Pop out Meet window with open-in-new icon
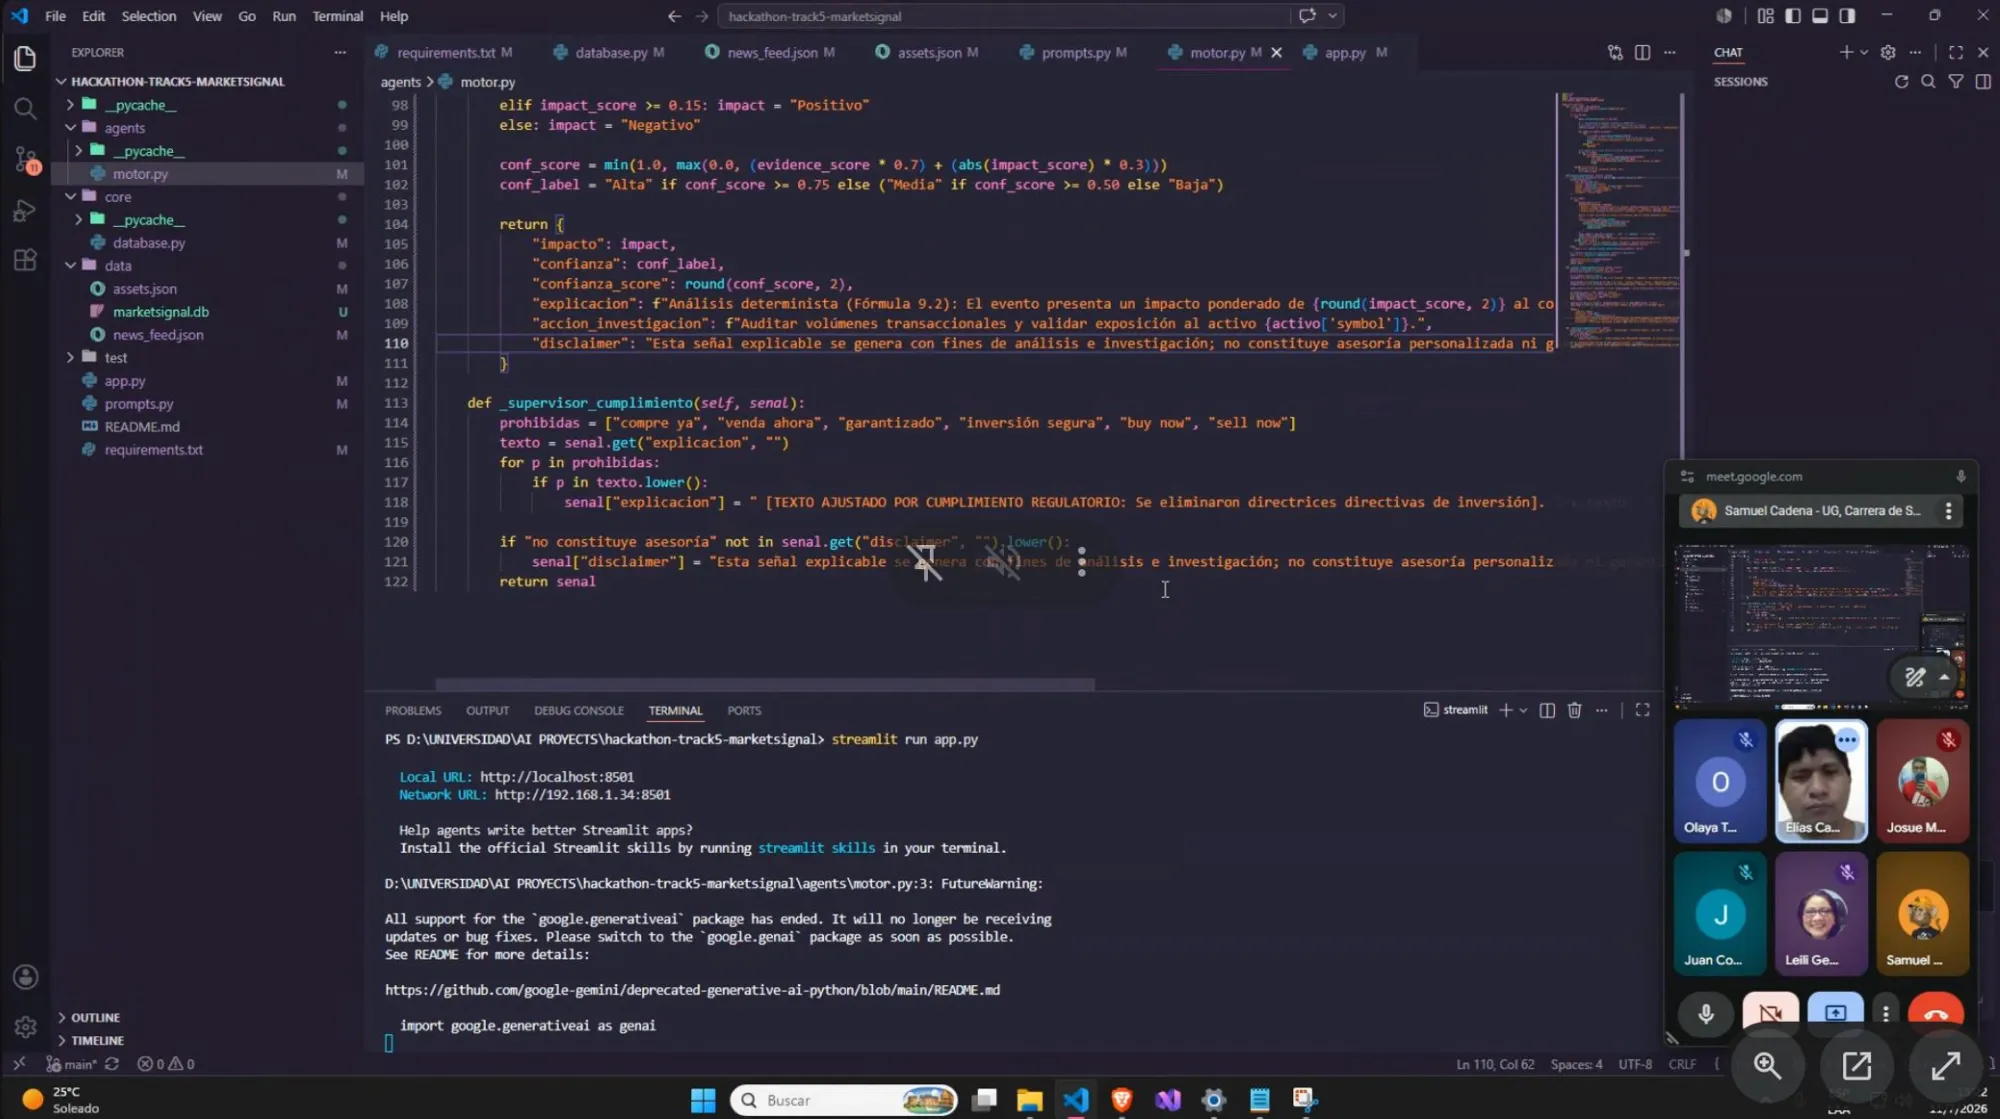 click(1856, 1066)
